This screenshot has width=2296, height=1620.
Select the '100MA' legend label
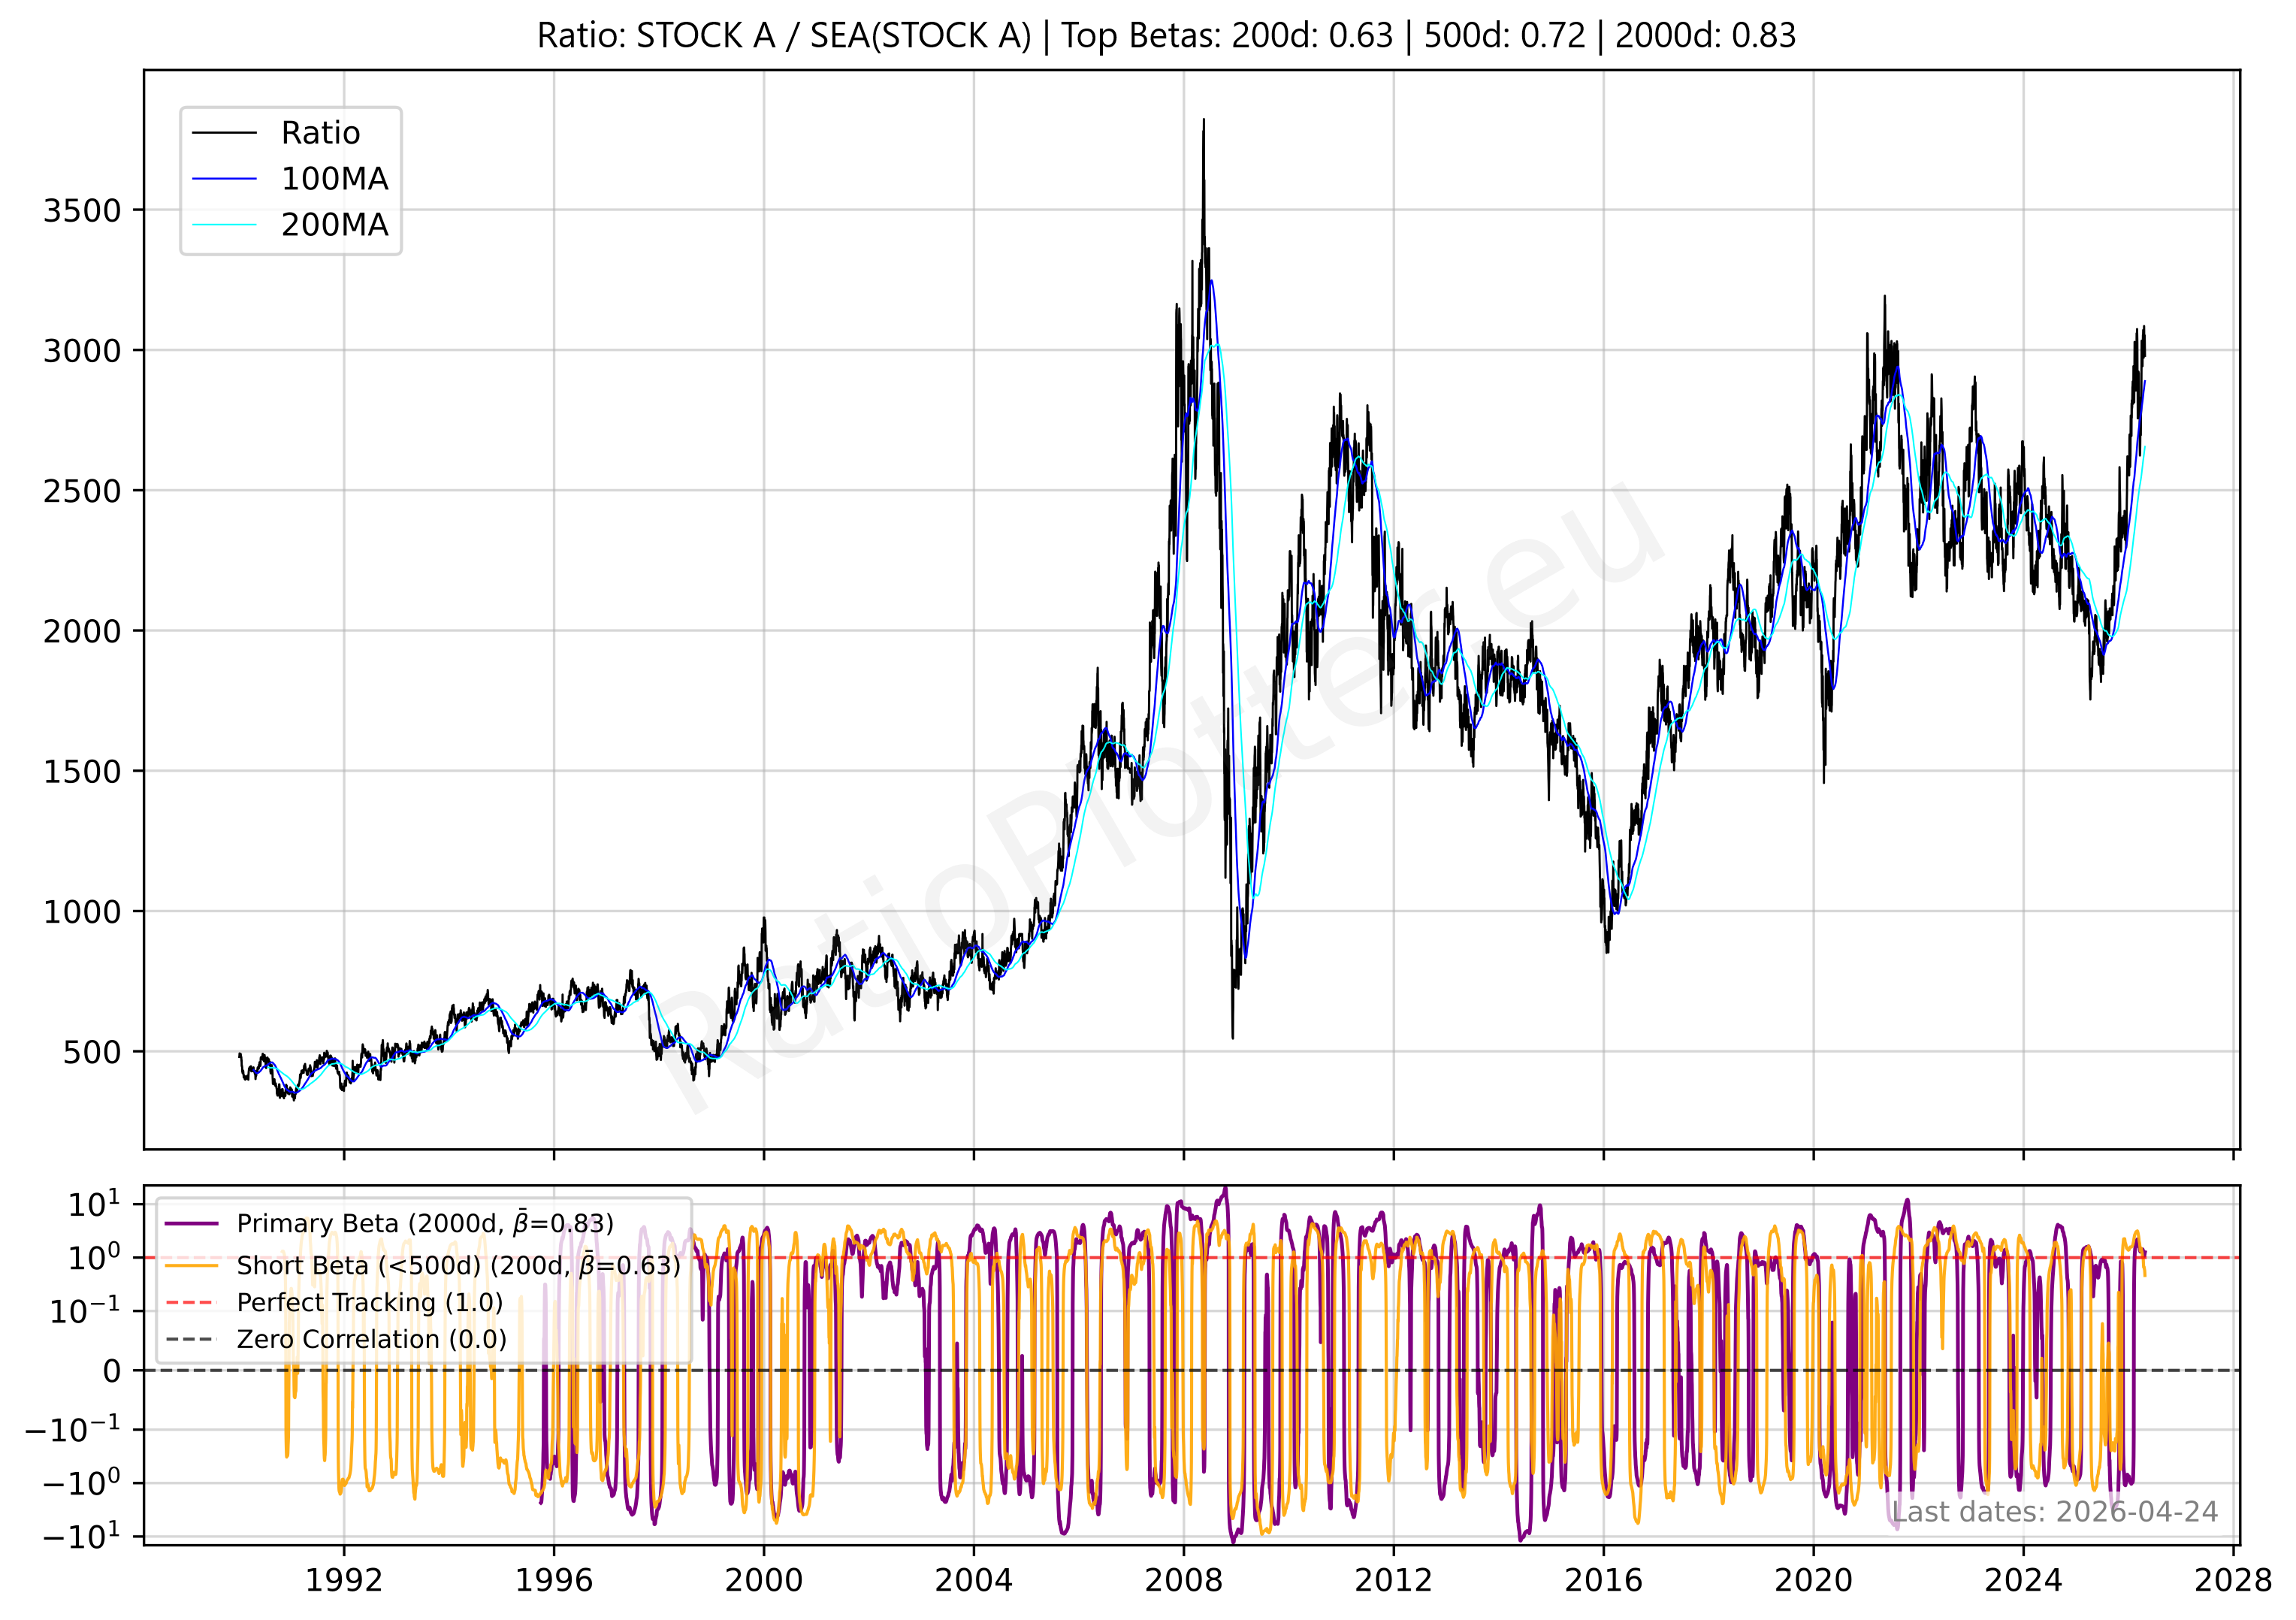(x=334, y=179)
